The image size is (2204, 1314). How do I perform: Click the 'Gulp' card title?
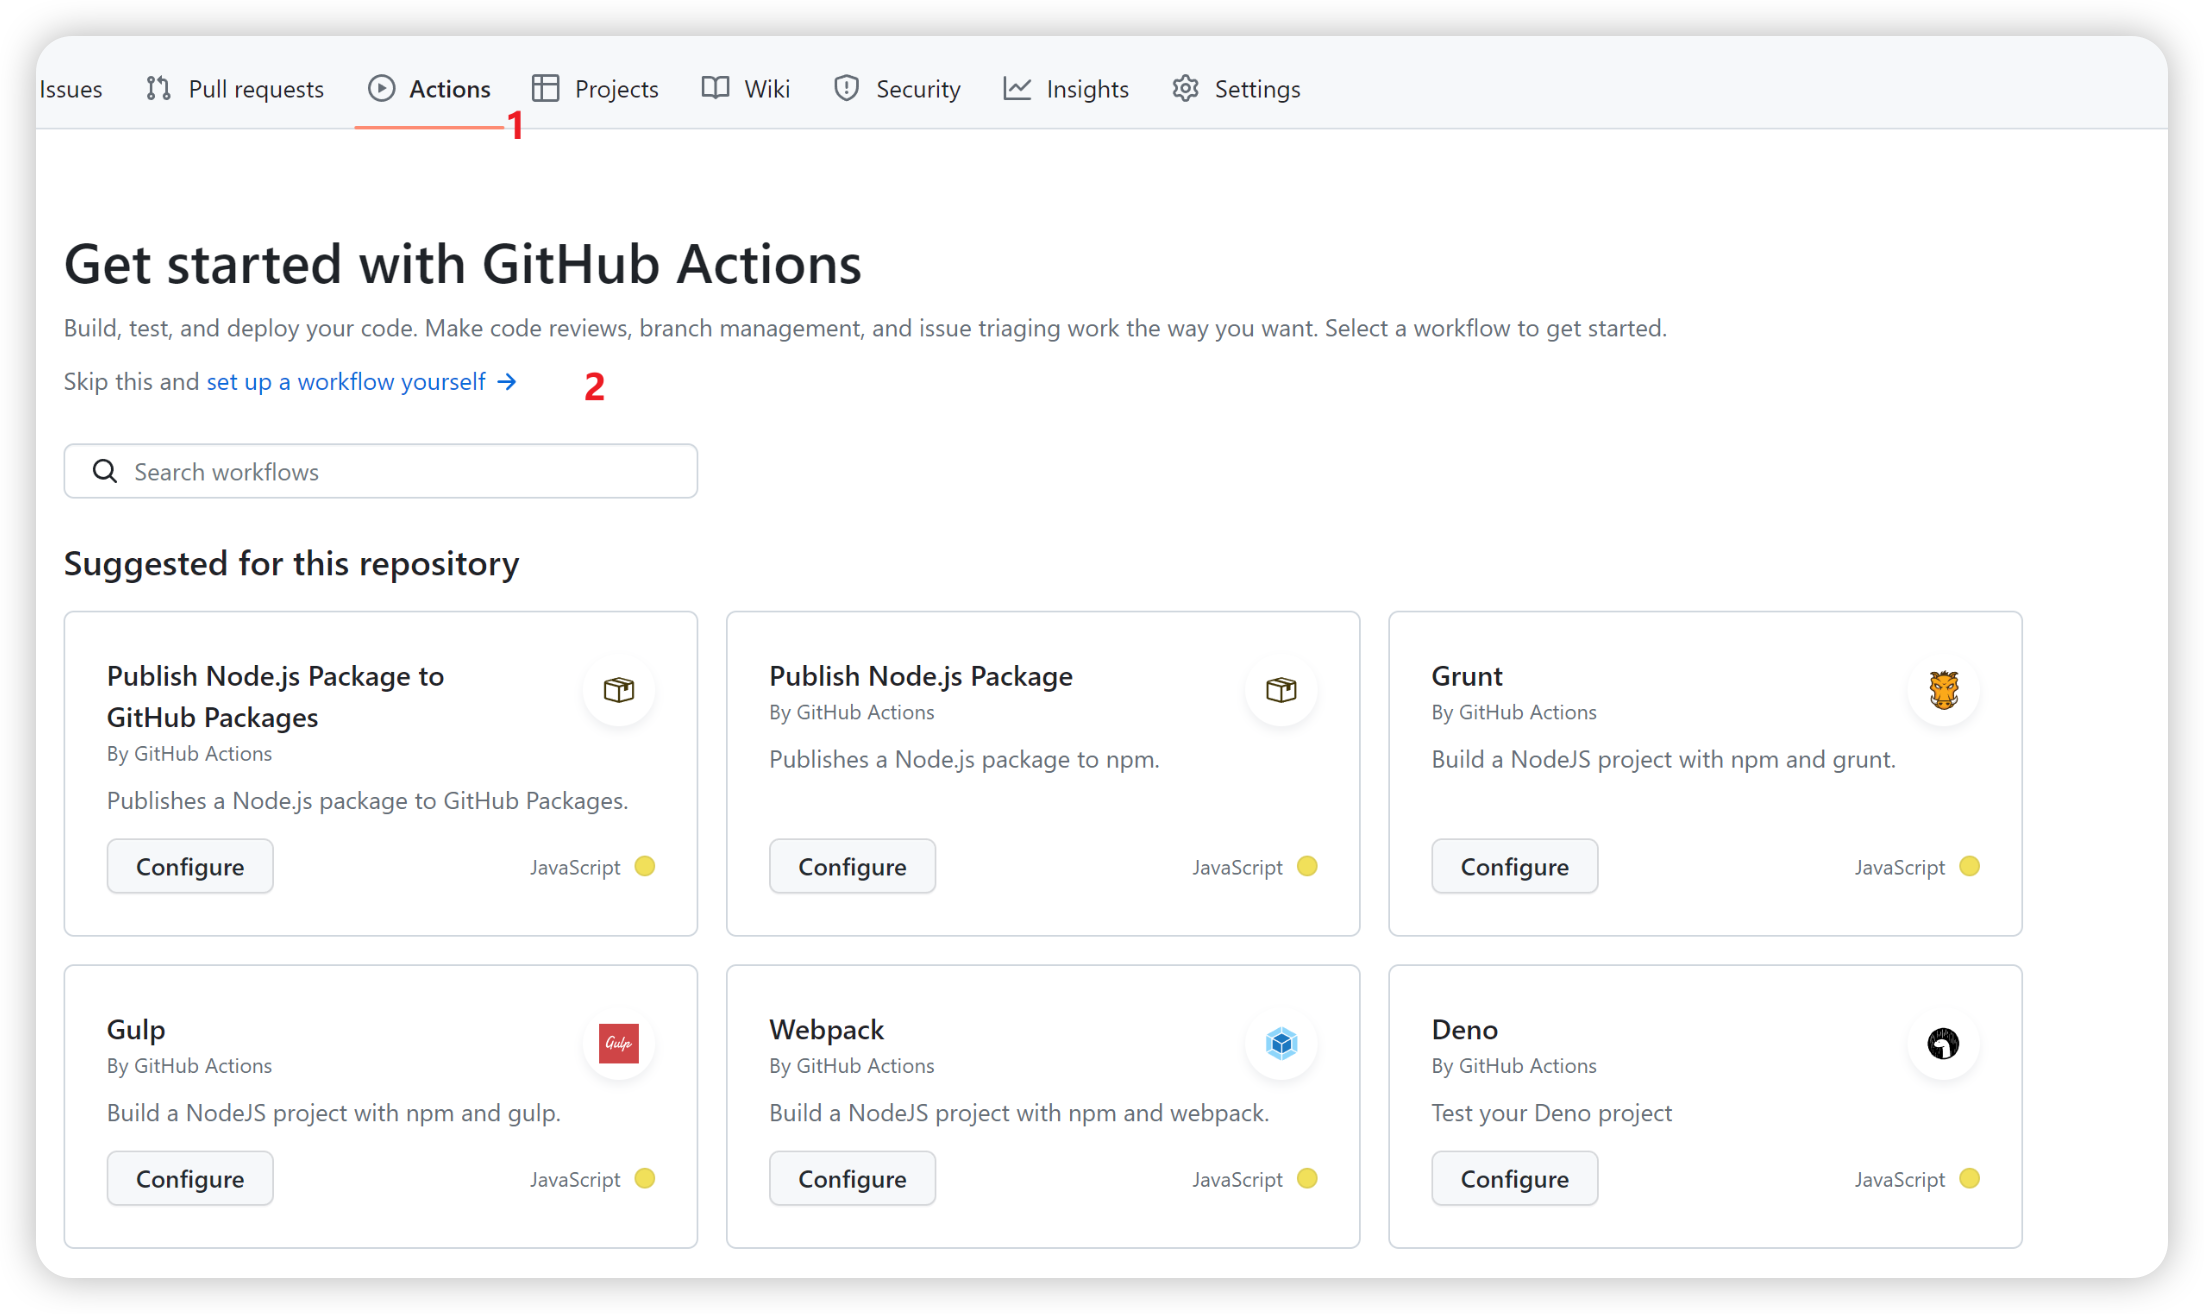point(136,1030)
